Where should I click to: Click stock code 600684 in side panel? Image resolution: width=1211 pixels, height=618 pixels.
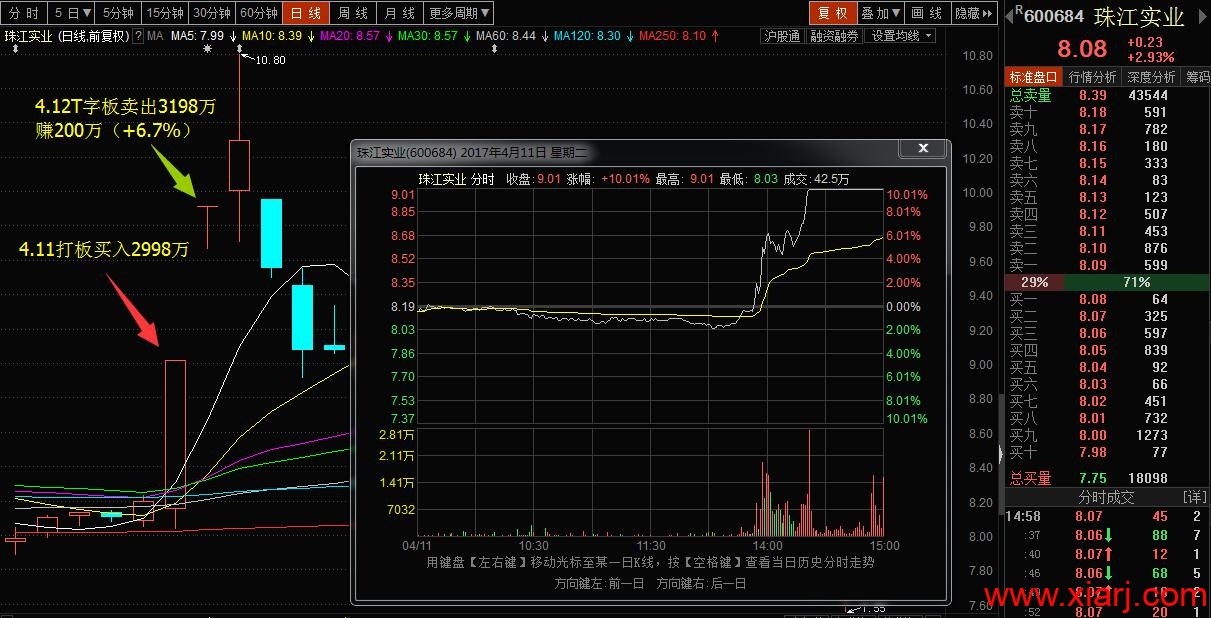tap(1055, 17)
